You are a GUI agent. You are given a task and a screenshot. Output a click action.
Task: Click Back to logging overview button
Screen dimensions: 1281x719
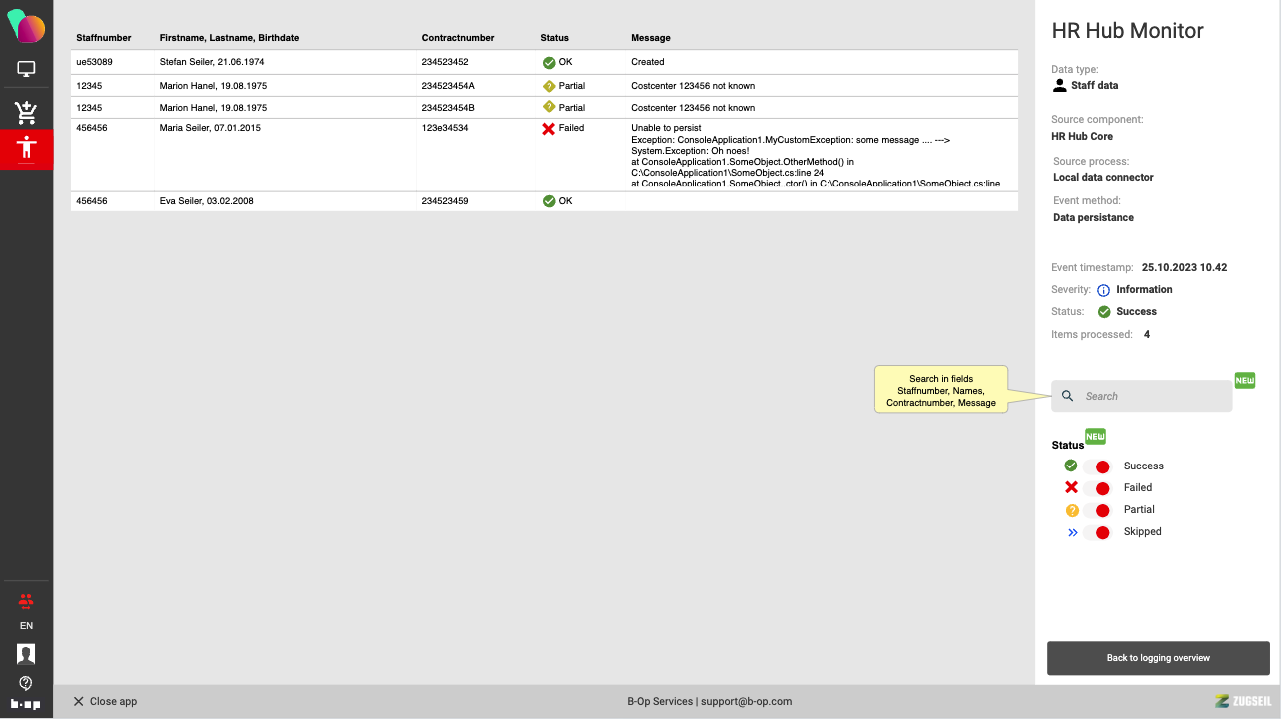(1158, 658)
